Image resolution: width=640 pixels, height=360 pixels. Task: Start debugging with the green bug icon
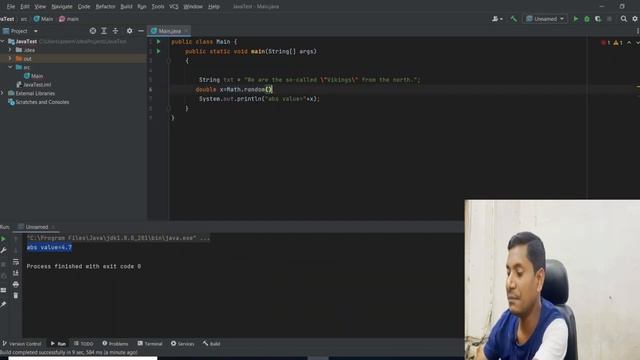587,19
